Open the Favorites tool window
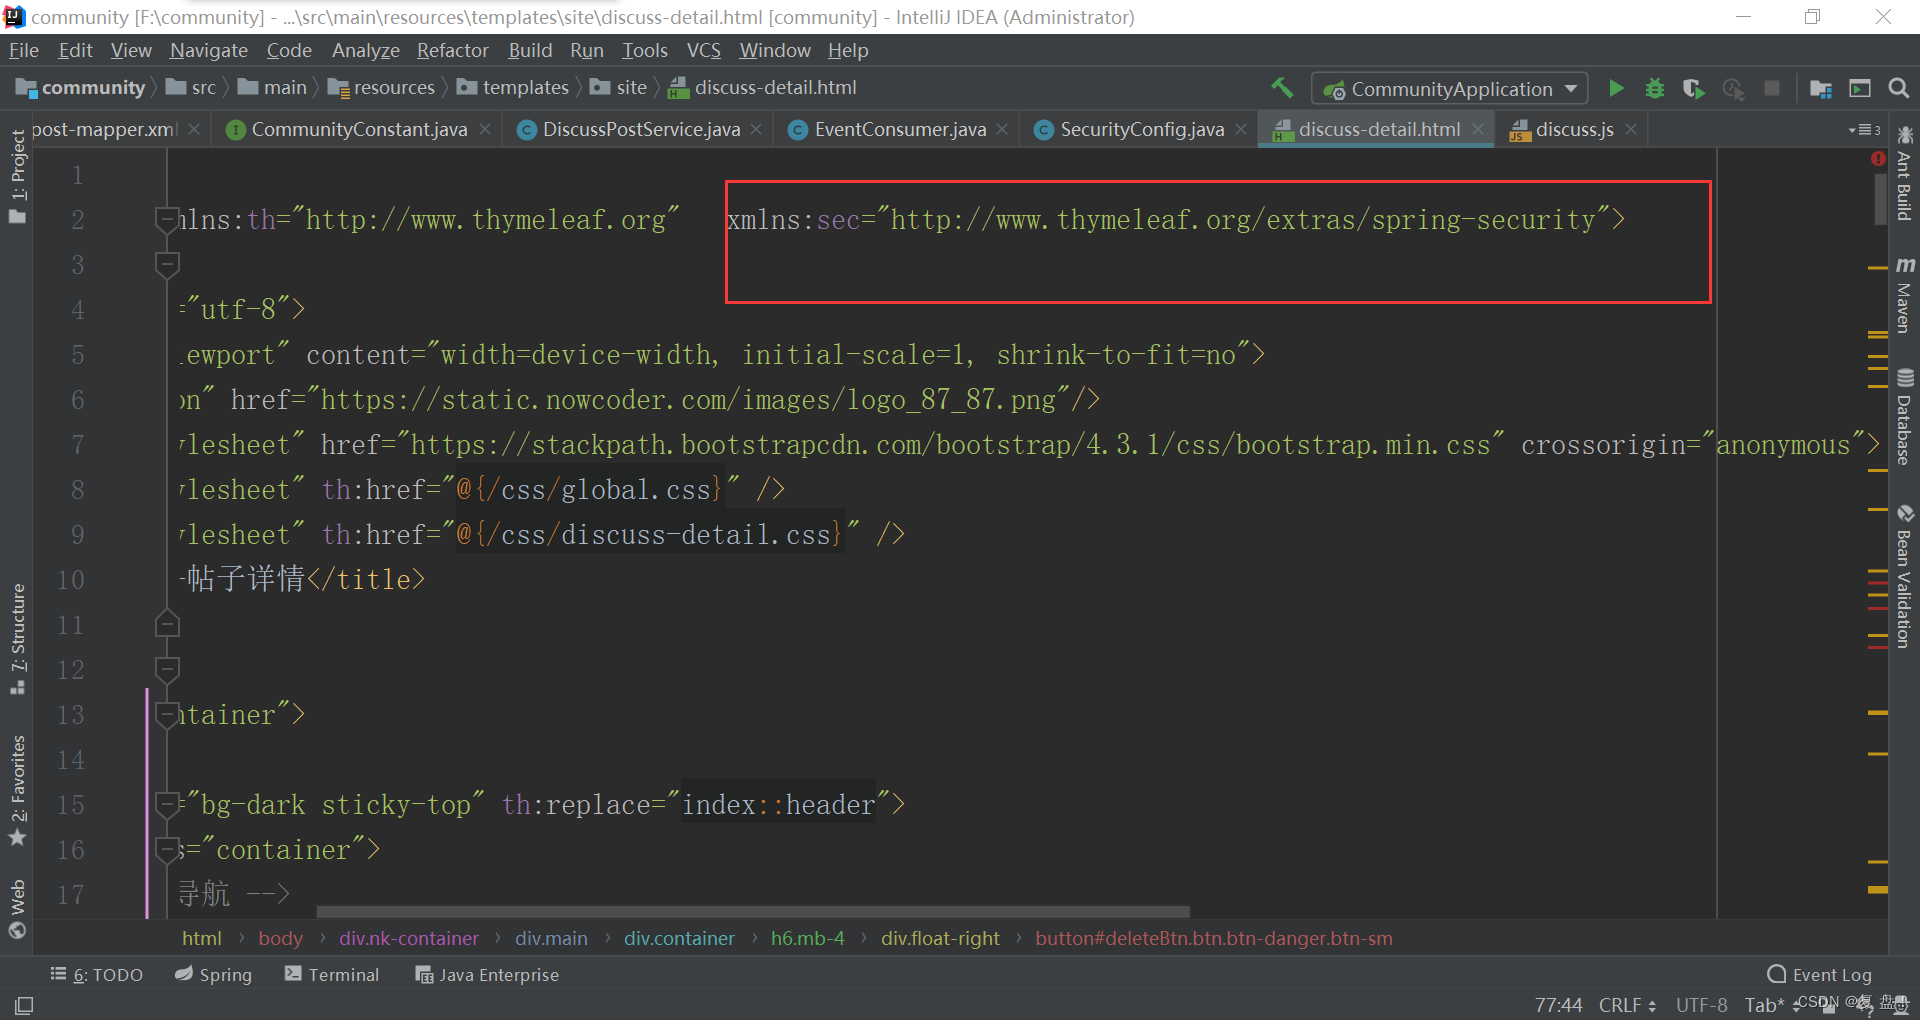Viewport: 1920px width, 1020px height. [17, 790]
